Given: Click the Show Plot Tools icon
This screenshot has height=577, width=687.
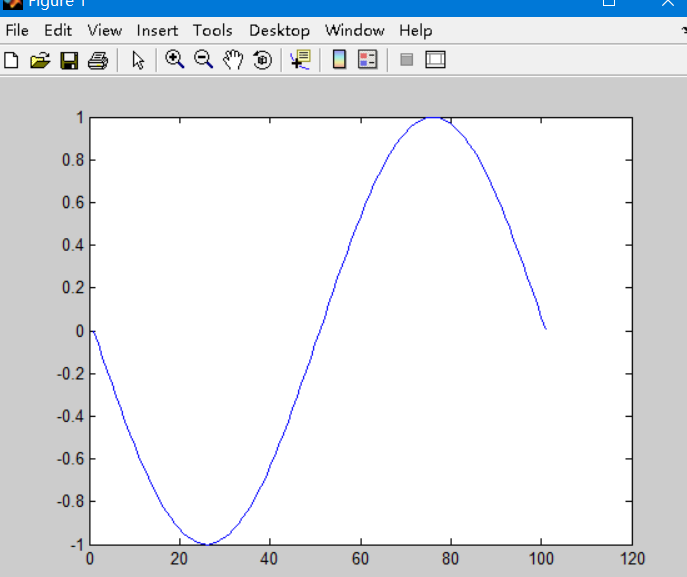Looking at the screenshot, I should [x=435, y=60].
